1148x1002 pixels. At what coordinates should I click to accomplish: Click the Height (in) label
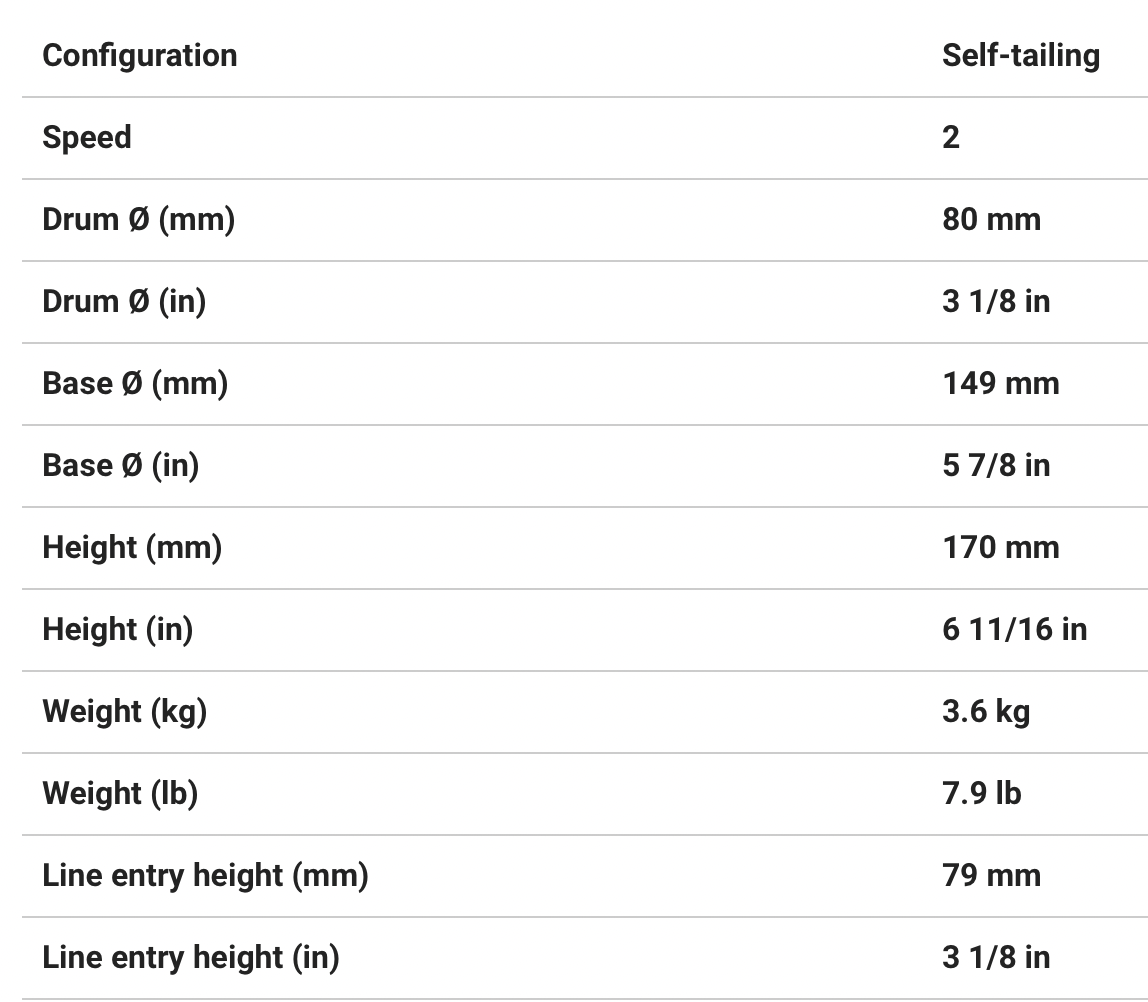(117, 629)
